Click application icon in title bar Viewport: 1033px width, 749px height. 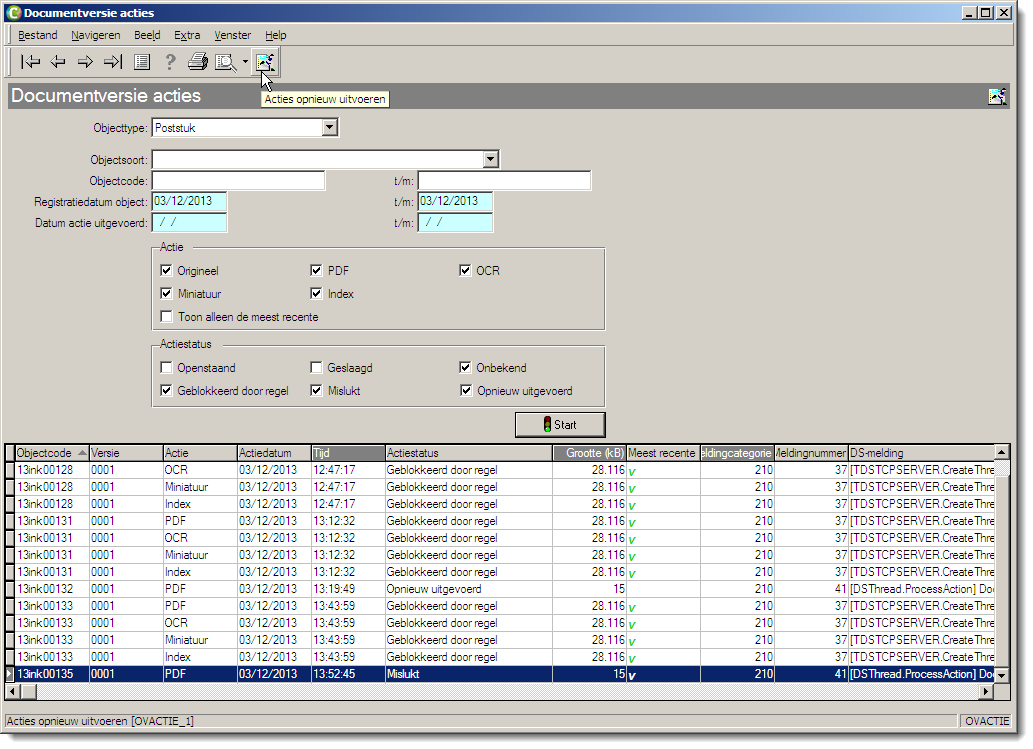coord(13,13)
